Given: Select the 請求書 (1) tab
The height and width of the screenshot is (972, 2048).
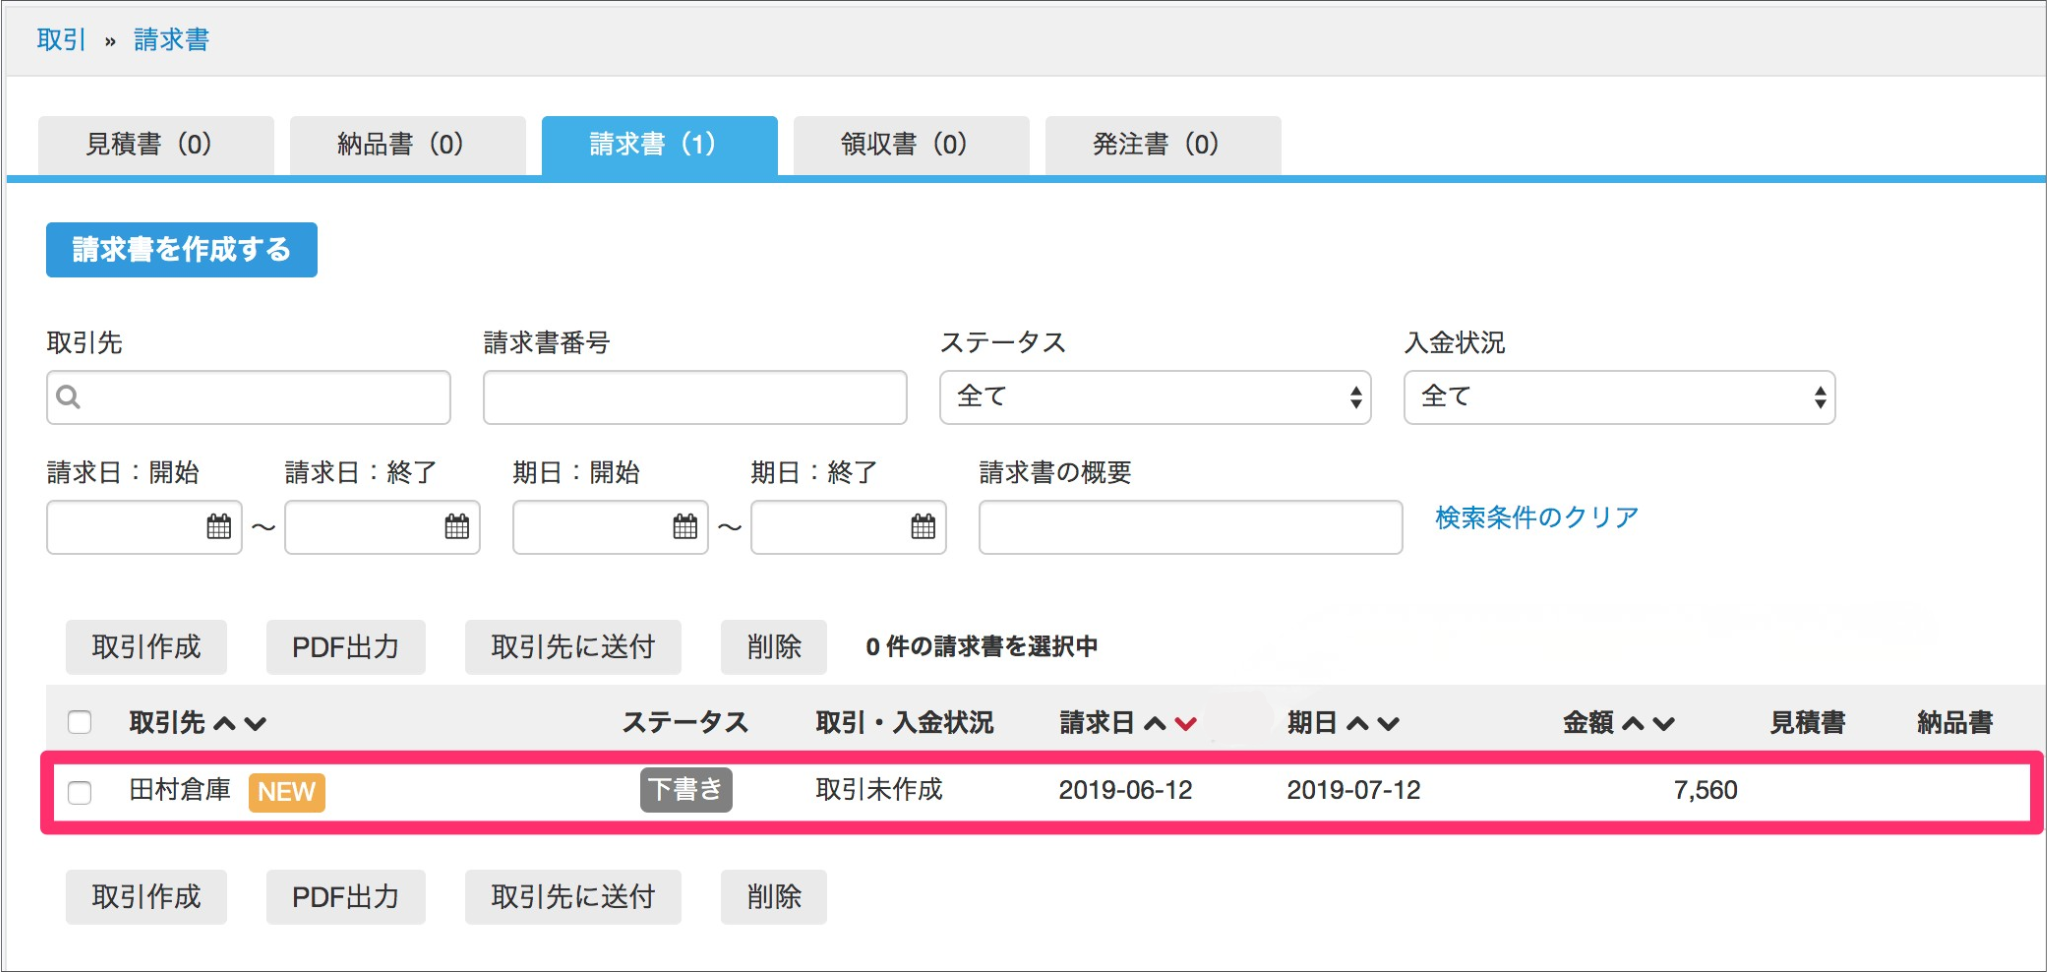Looking at the screenshot, I should (660, 145).
